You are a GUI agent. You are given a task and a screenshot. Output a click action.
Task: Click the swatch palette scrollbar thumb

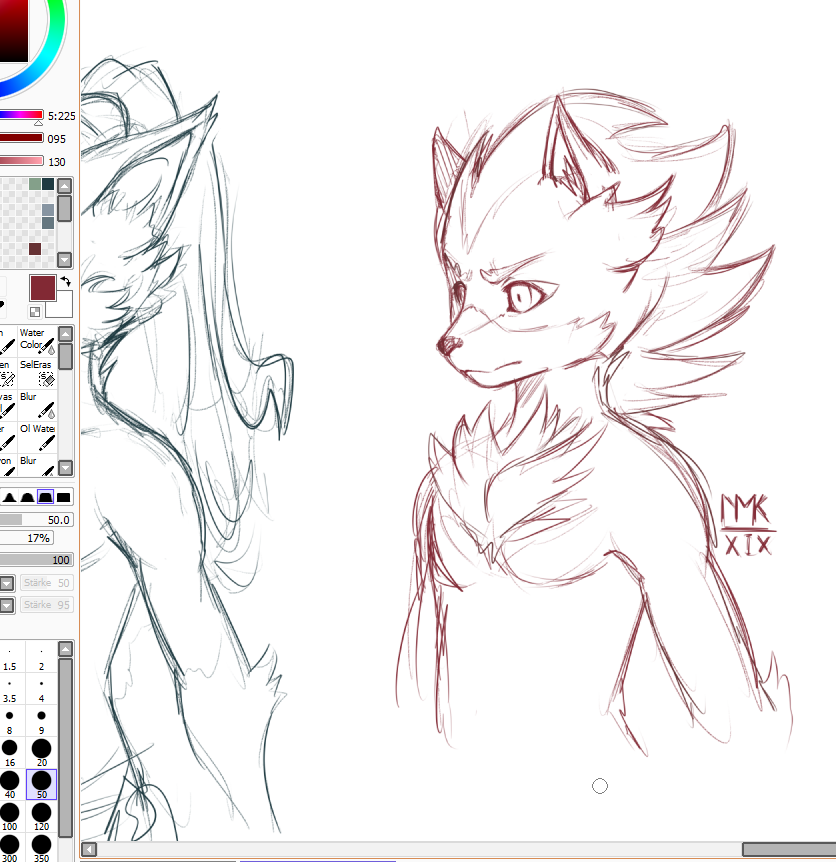pyautogui.click(x=65, y=208)
